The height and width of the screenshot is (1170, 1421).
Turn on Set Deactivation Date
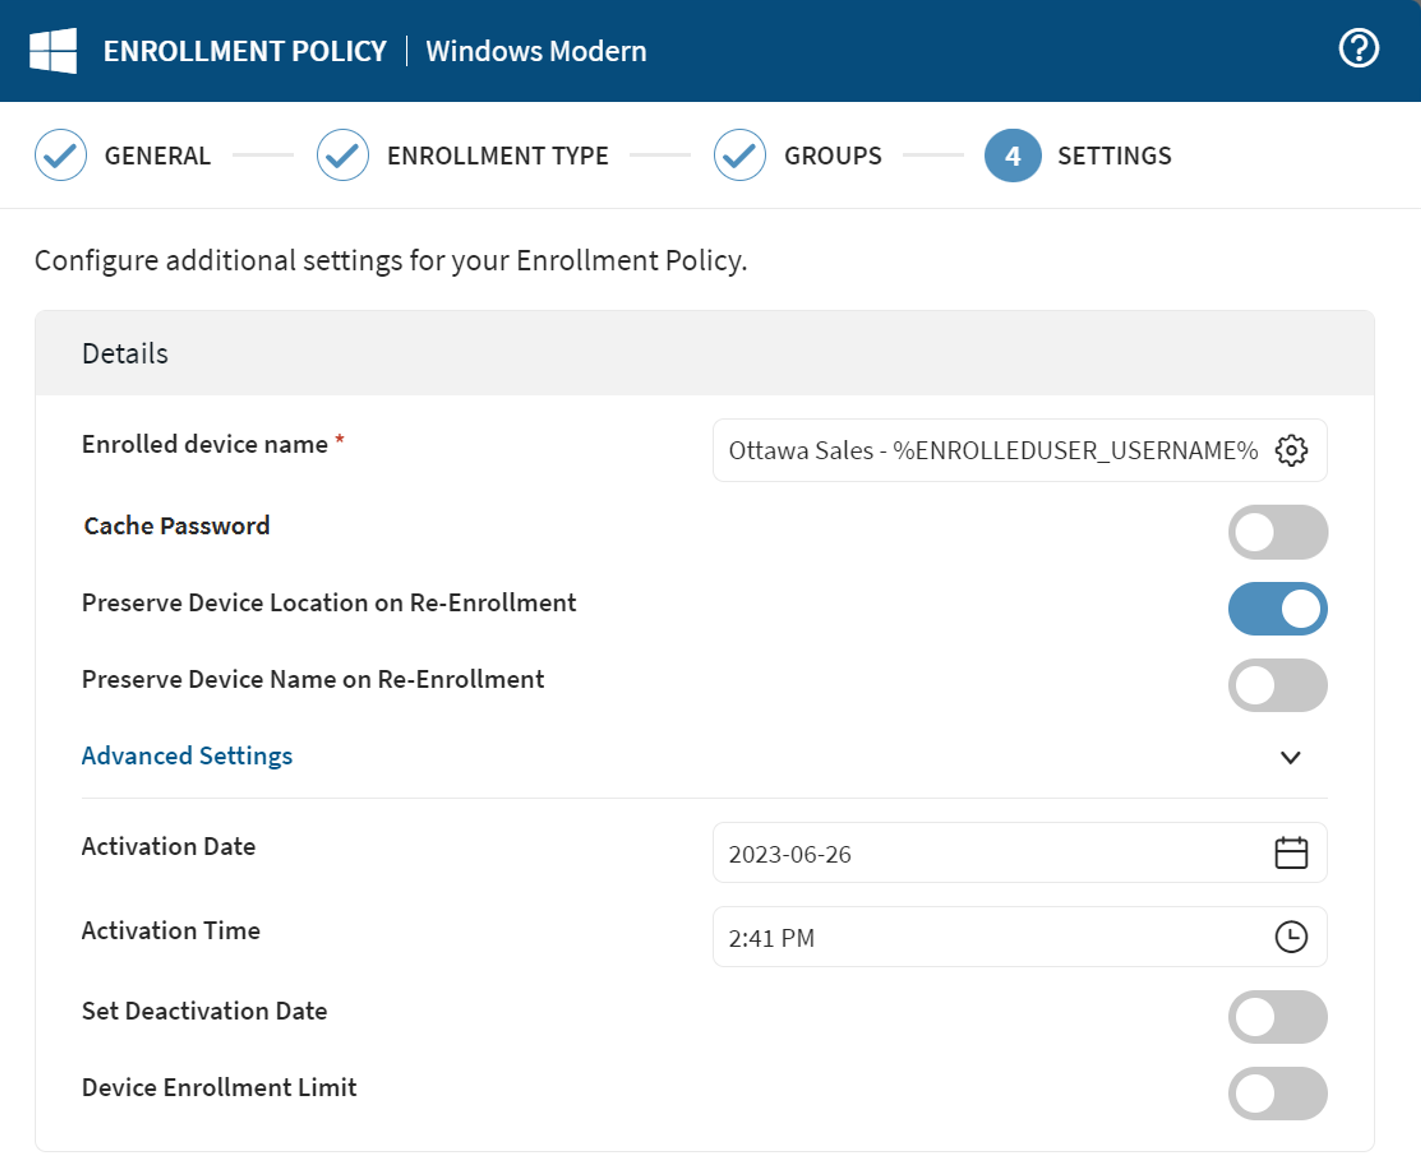coord(1278,1016)
